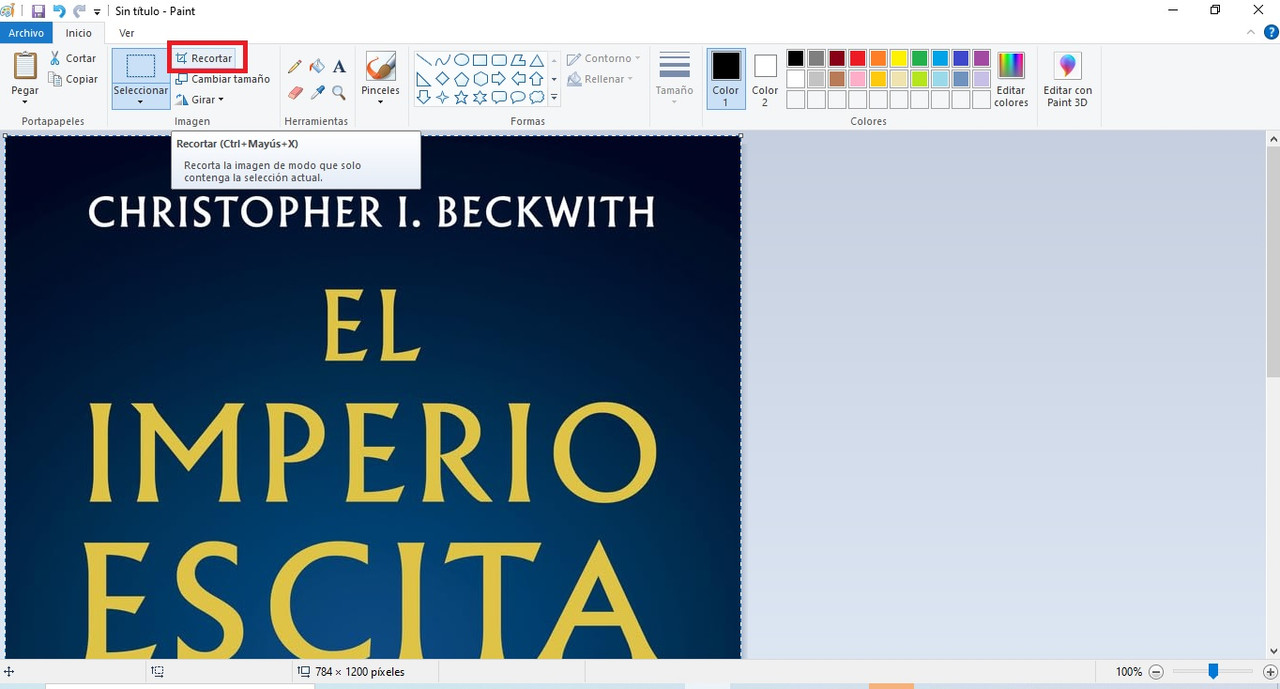The width and height of the screenshot is (1280, 689).
Task: Undo the last action in the quick access toolbar
Action: coord(58,11)
